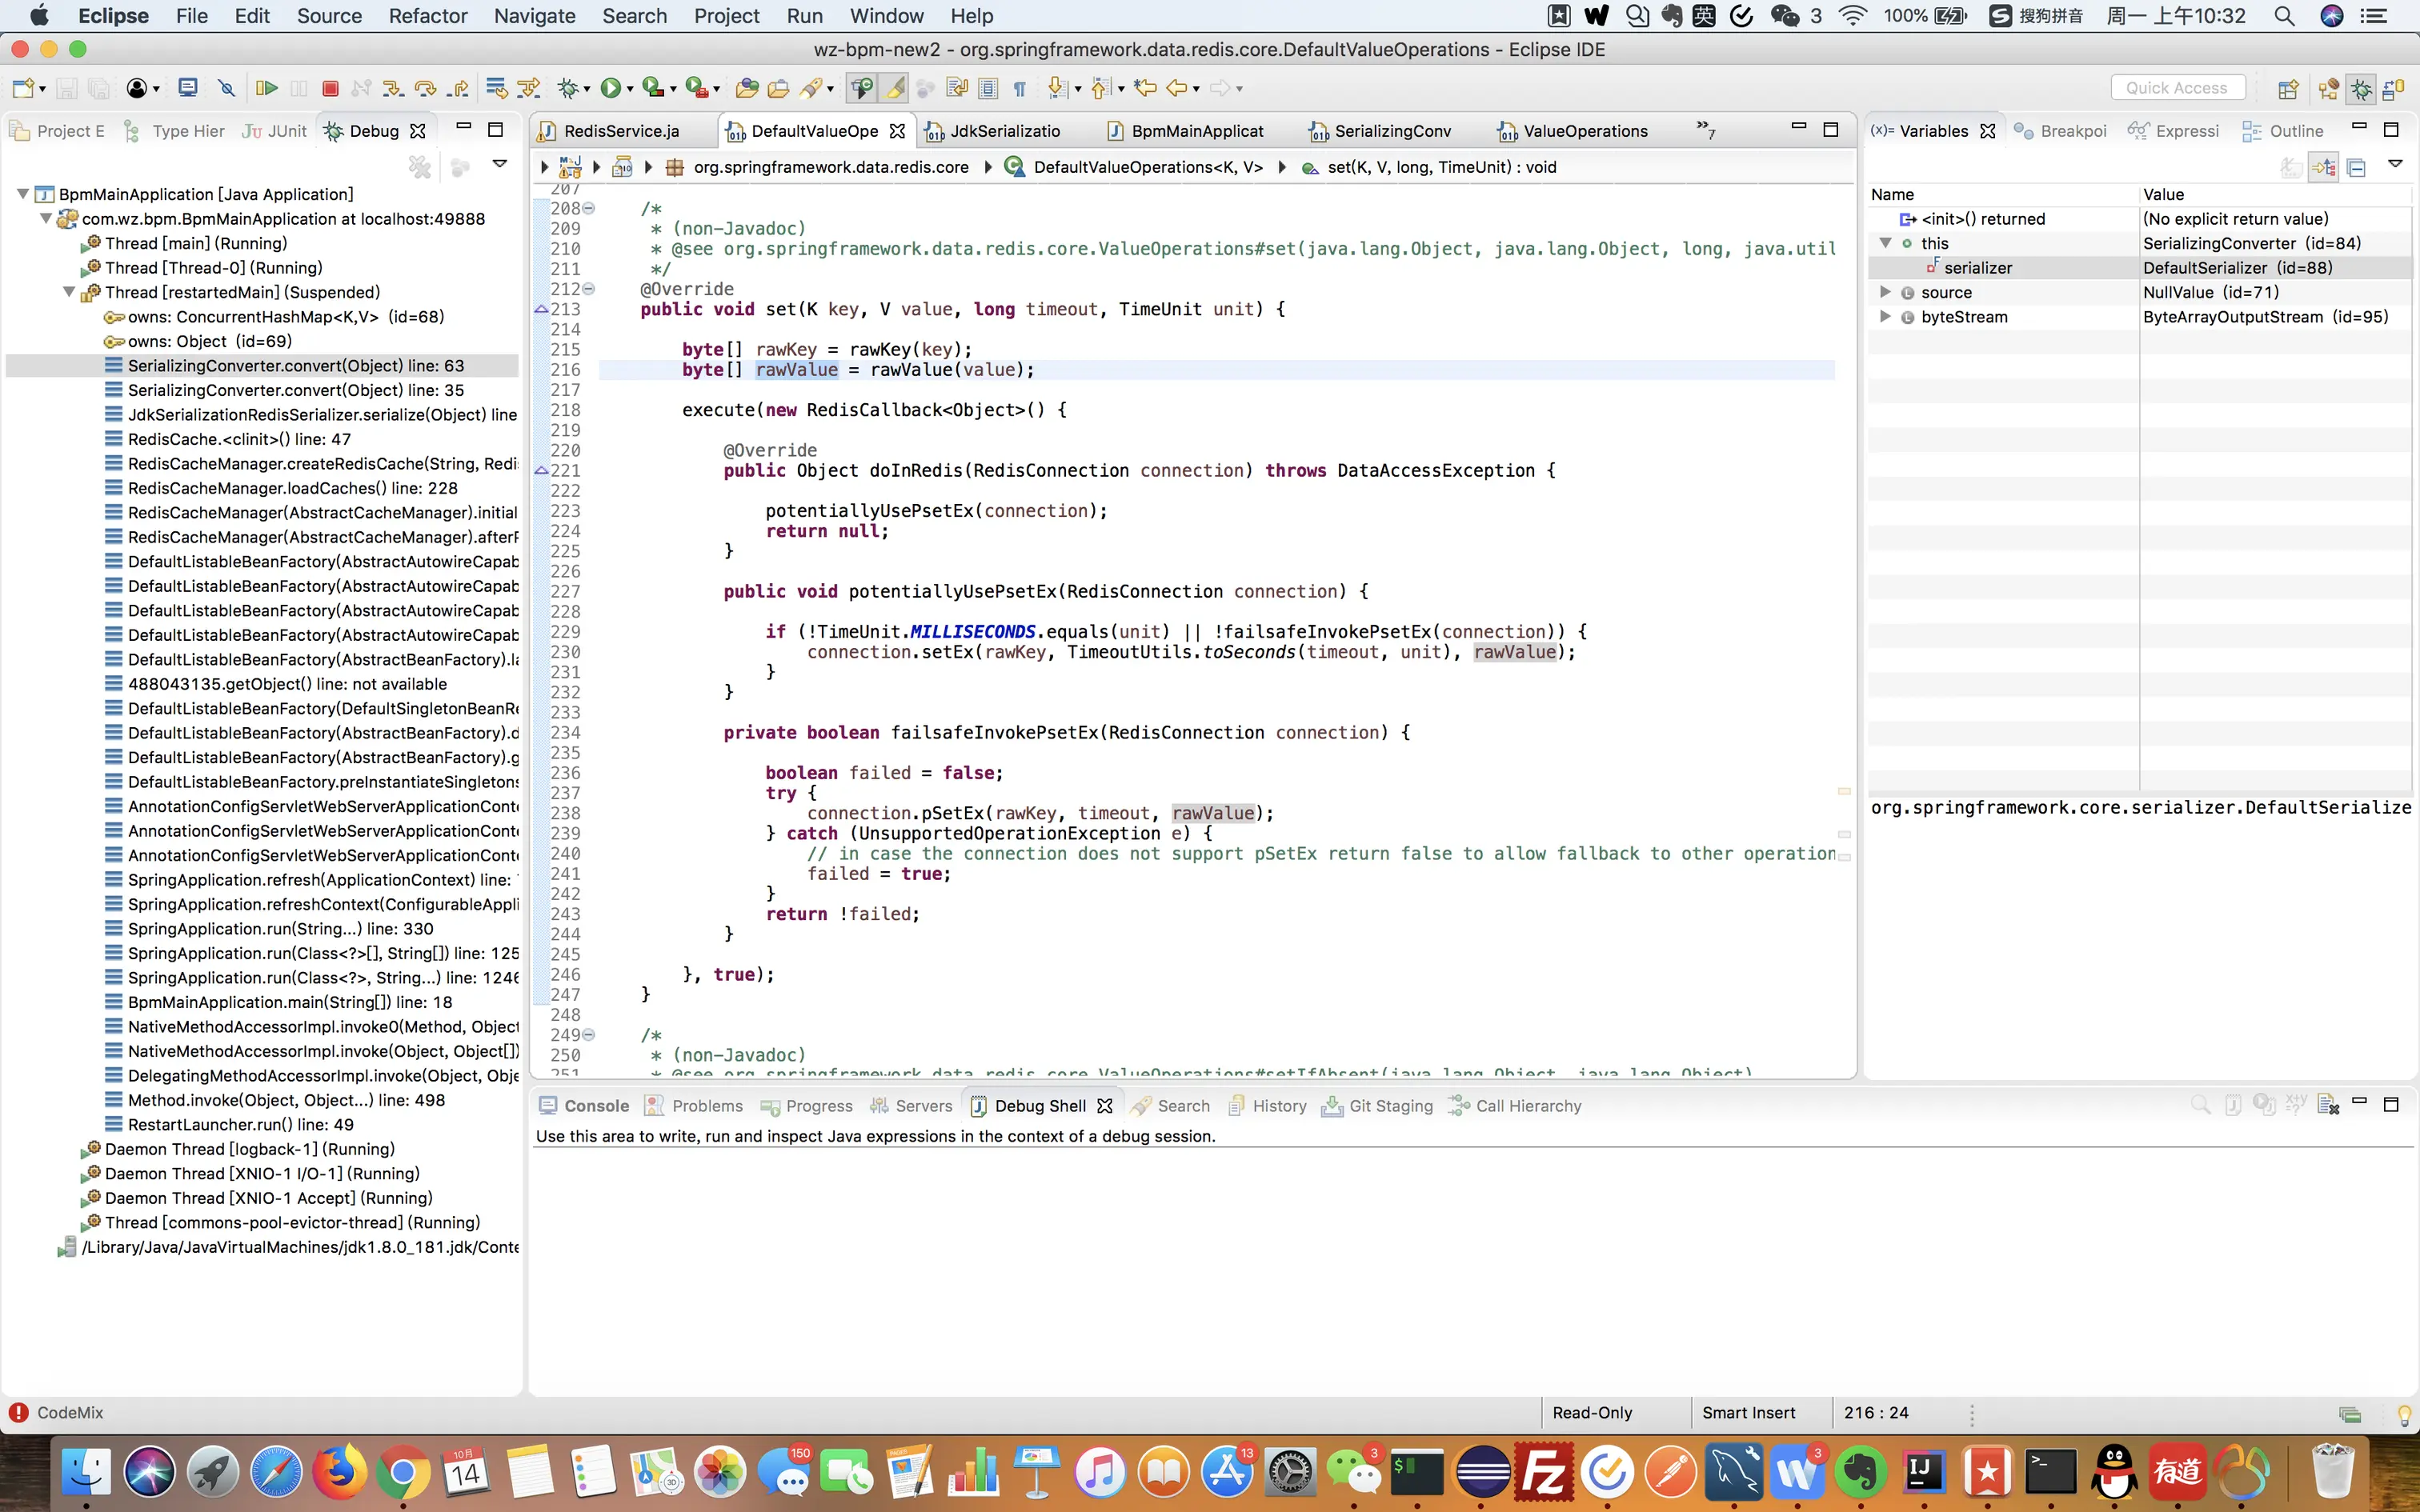Toggle Show Type Names in Variables view
Screen dimensions: 2420x1512
(x=2291, y=167)
